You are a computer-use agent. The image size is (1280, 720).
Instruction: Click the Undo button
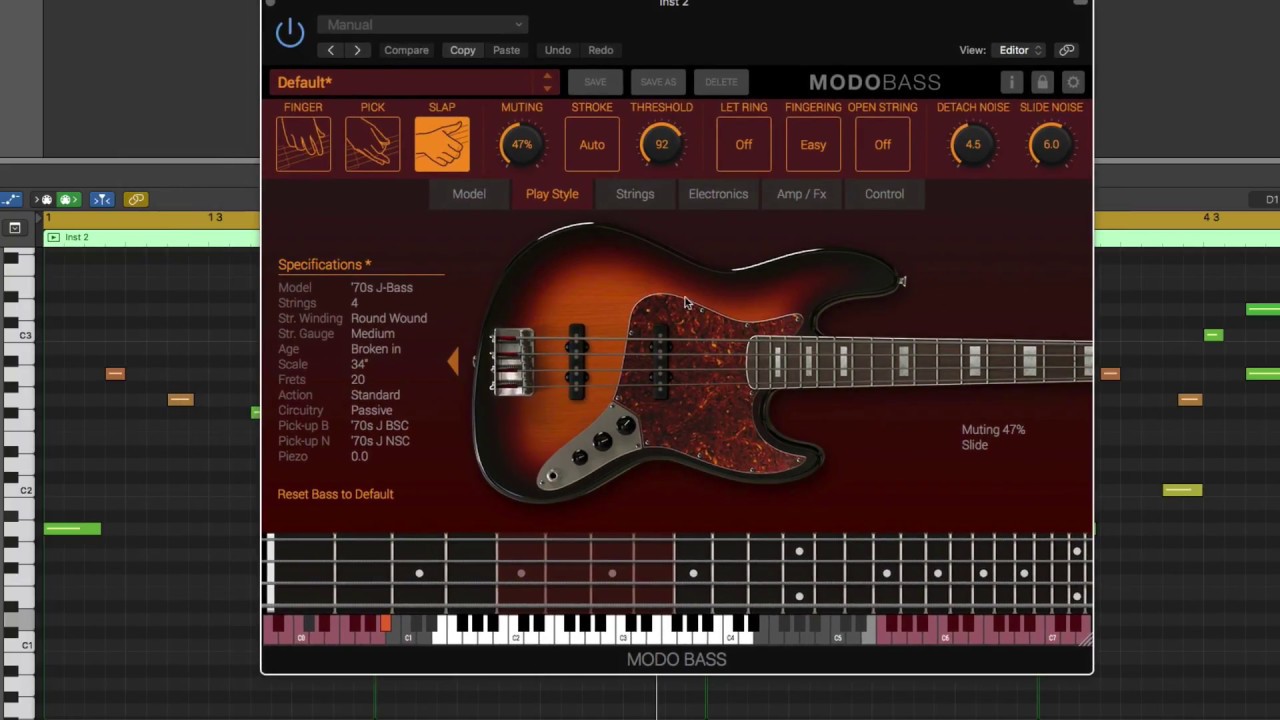coord(557,50)
